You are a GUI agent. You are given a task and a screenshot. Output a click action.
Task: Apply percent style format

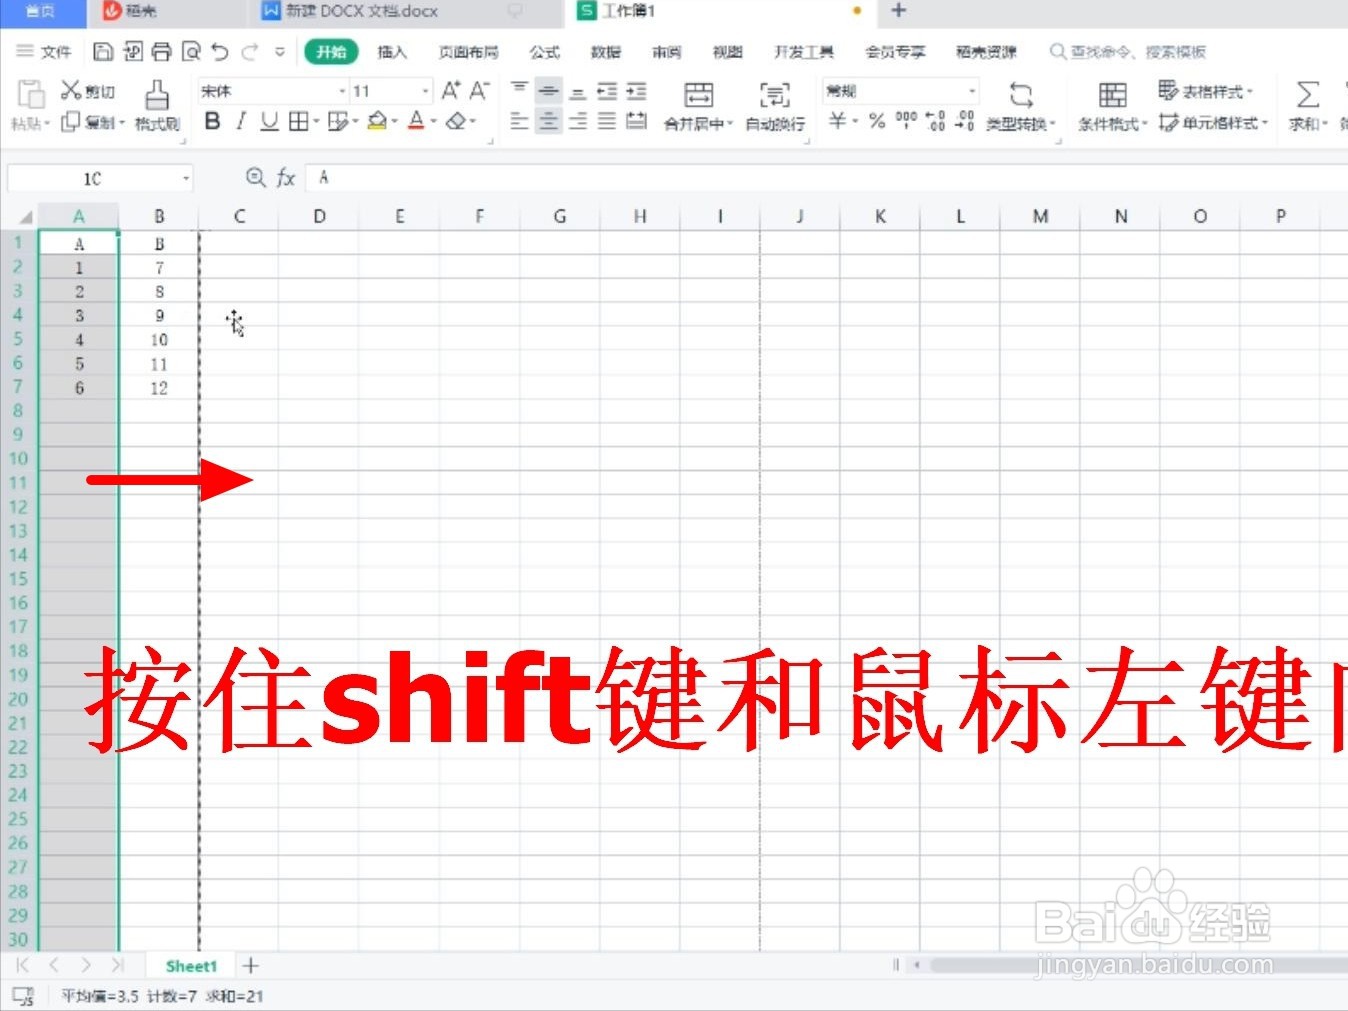click(877, 121)
